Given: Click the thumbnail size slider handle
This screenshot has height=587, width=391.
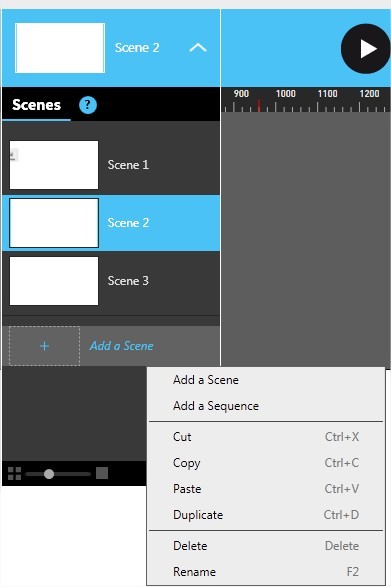Looking at the screenshot, I should [49, 474].
